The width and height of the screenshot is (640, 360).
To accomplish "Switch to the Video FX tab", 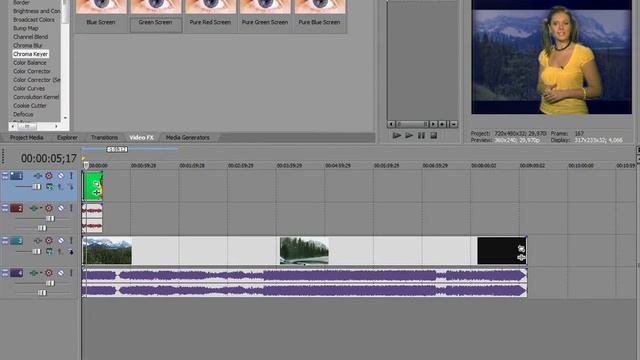I will (141, 138).
